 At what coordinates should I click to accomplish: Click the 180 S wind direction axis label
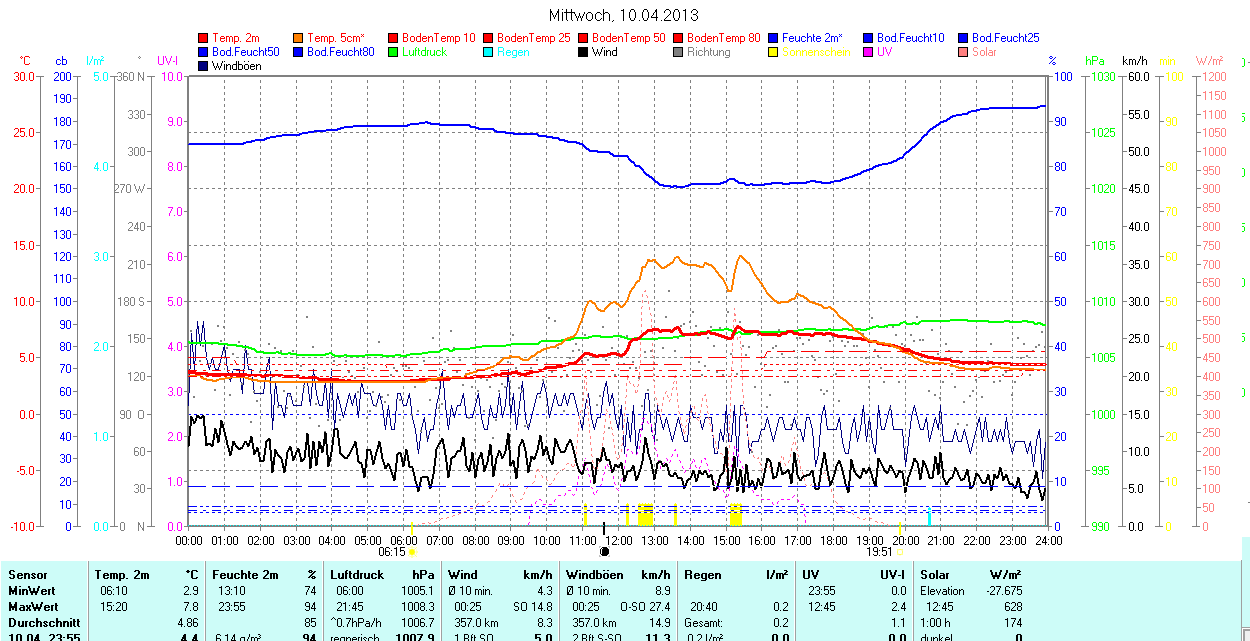click(x=131, y=301)
